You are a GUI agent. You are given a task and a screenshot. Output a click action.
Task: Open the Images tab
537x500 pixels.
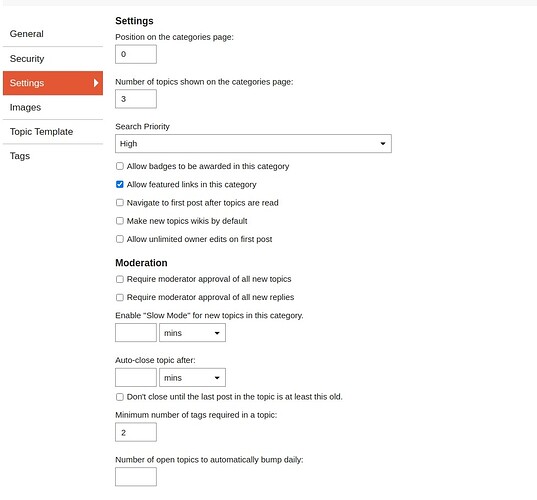(53, 107)
